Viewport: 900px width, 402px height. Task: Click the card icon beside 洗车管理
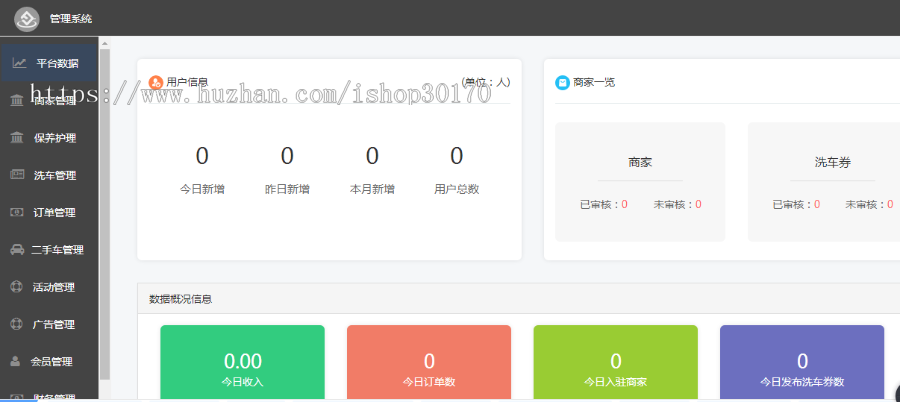[x=17, y=175]
